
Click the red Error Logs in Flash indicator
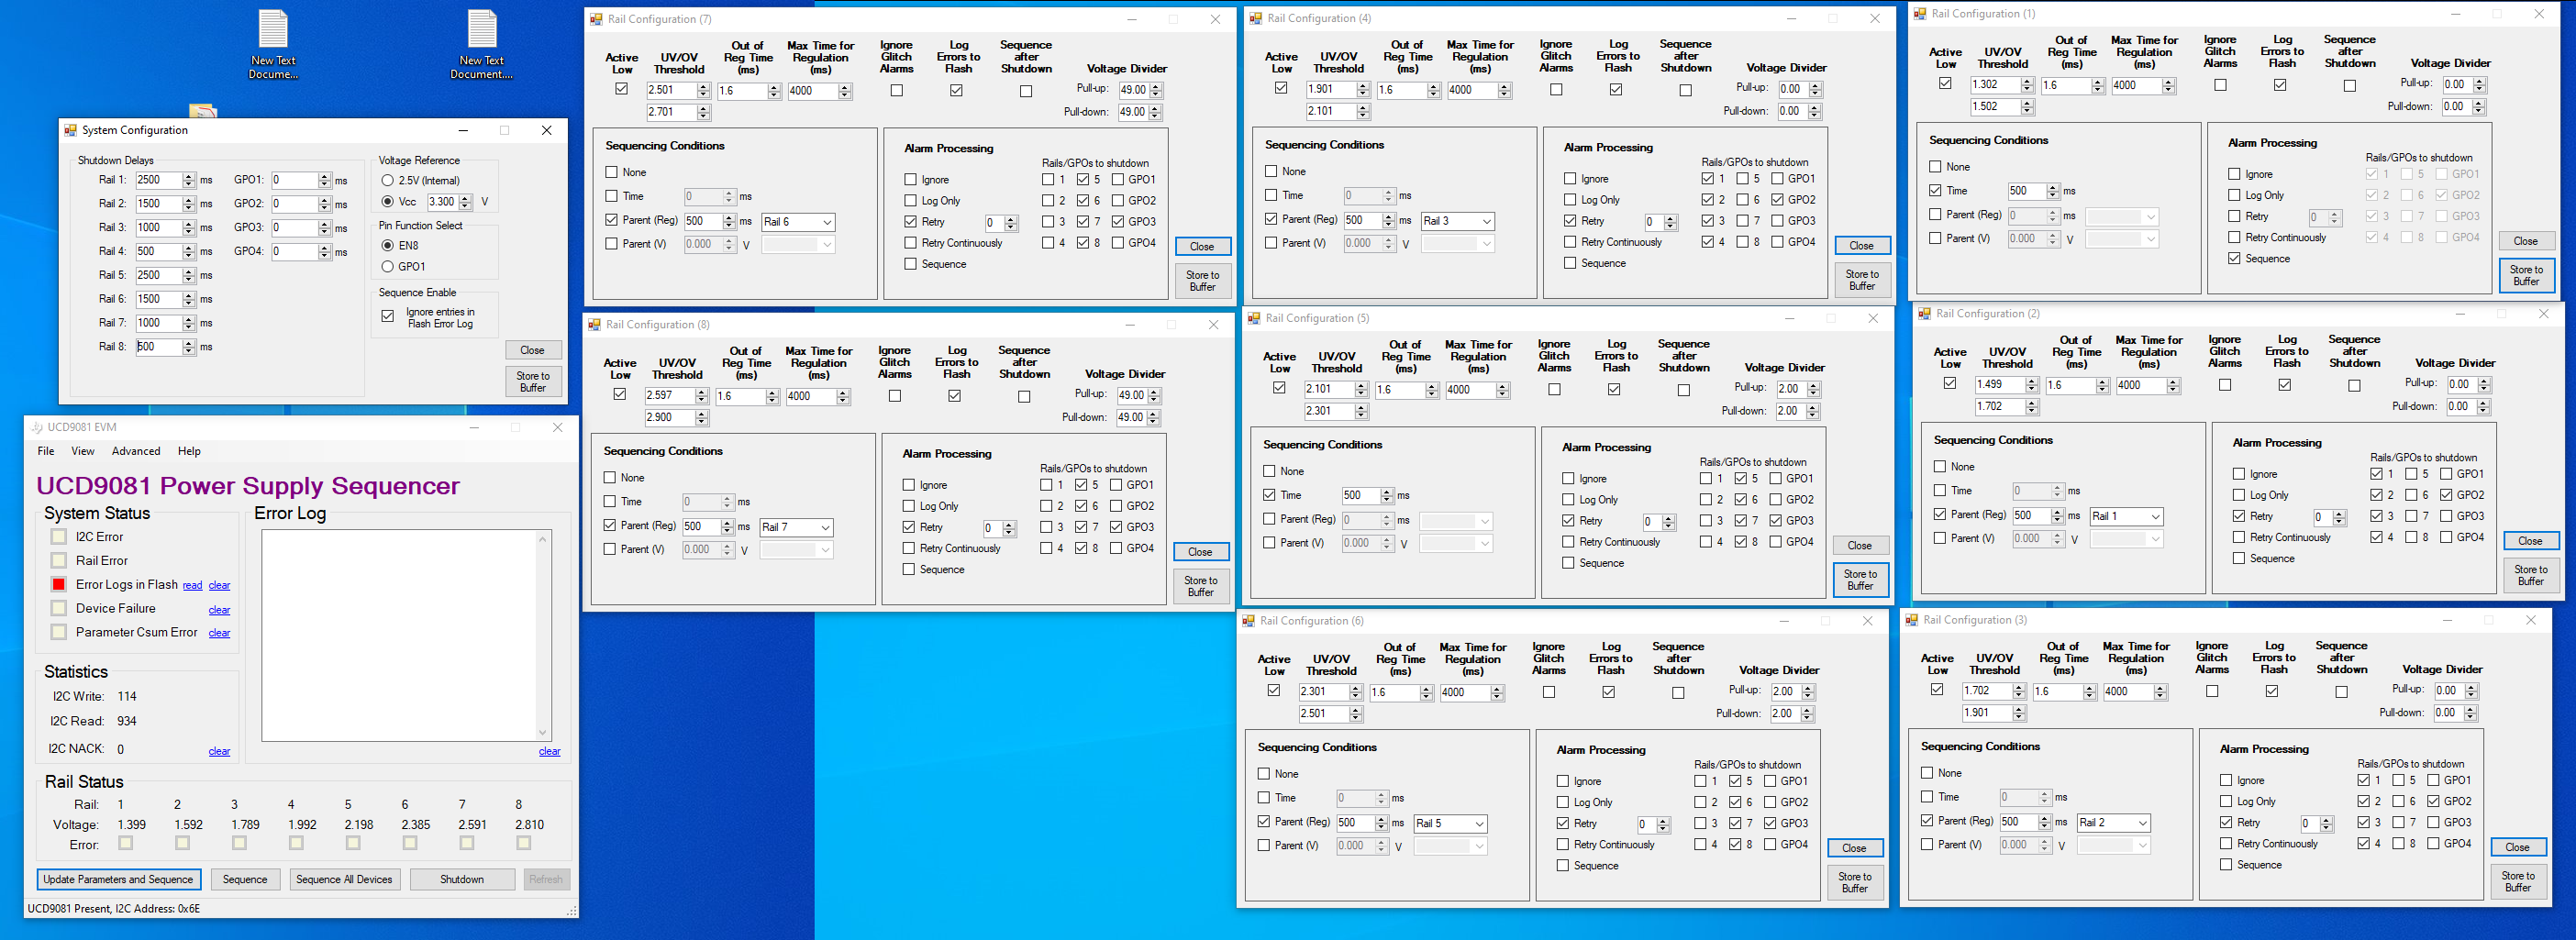click(59, 585)
